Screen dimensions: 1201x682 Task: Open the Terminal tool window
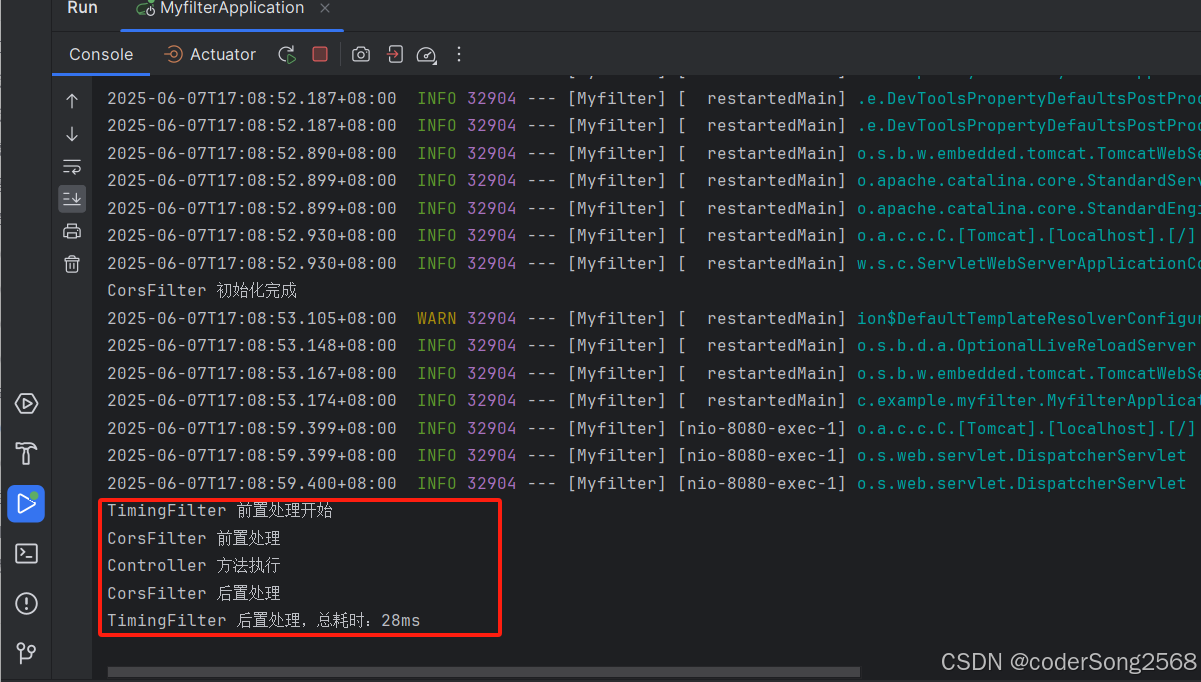pyautogui.click(x=26, y=553)
